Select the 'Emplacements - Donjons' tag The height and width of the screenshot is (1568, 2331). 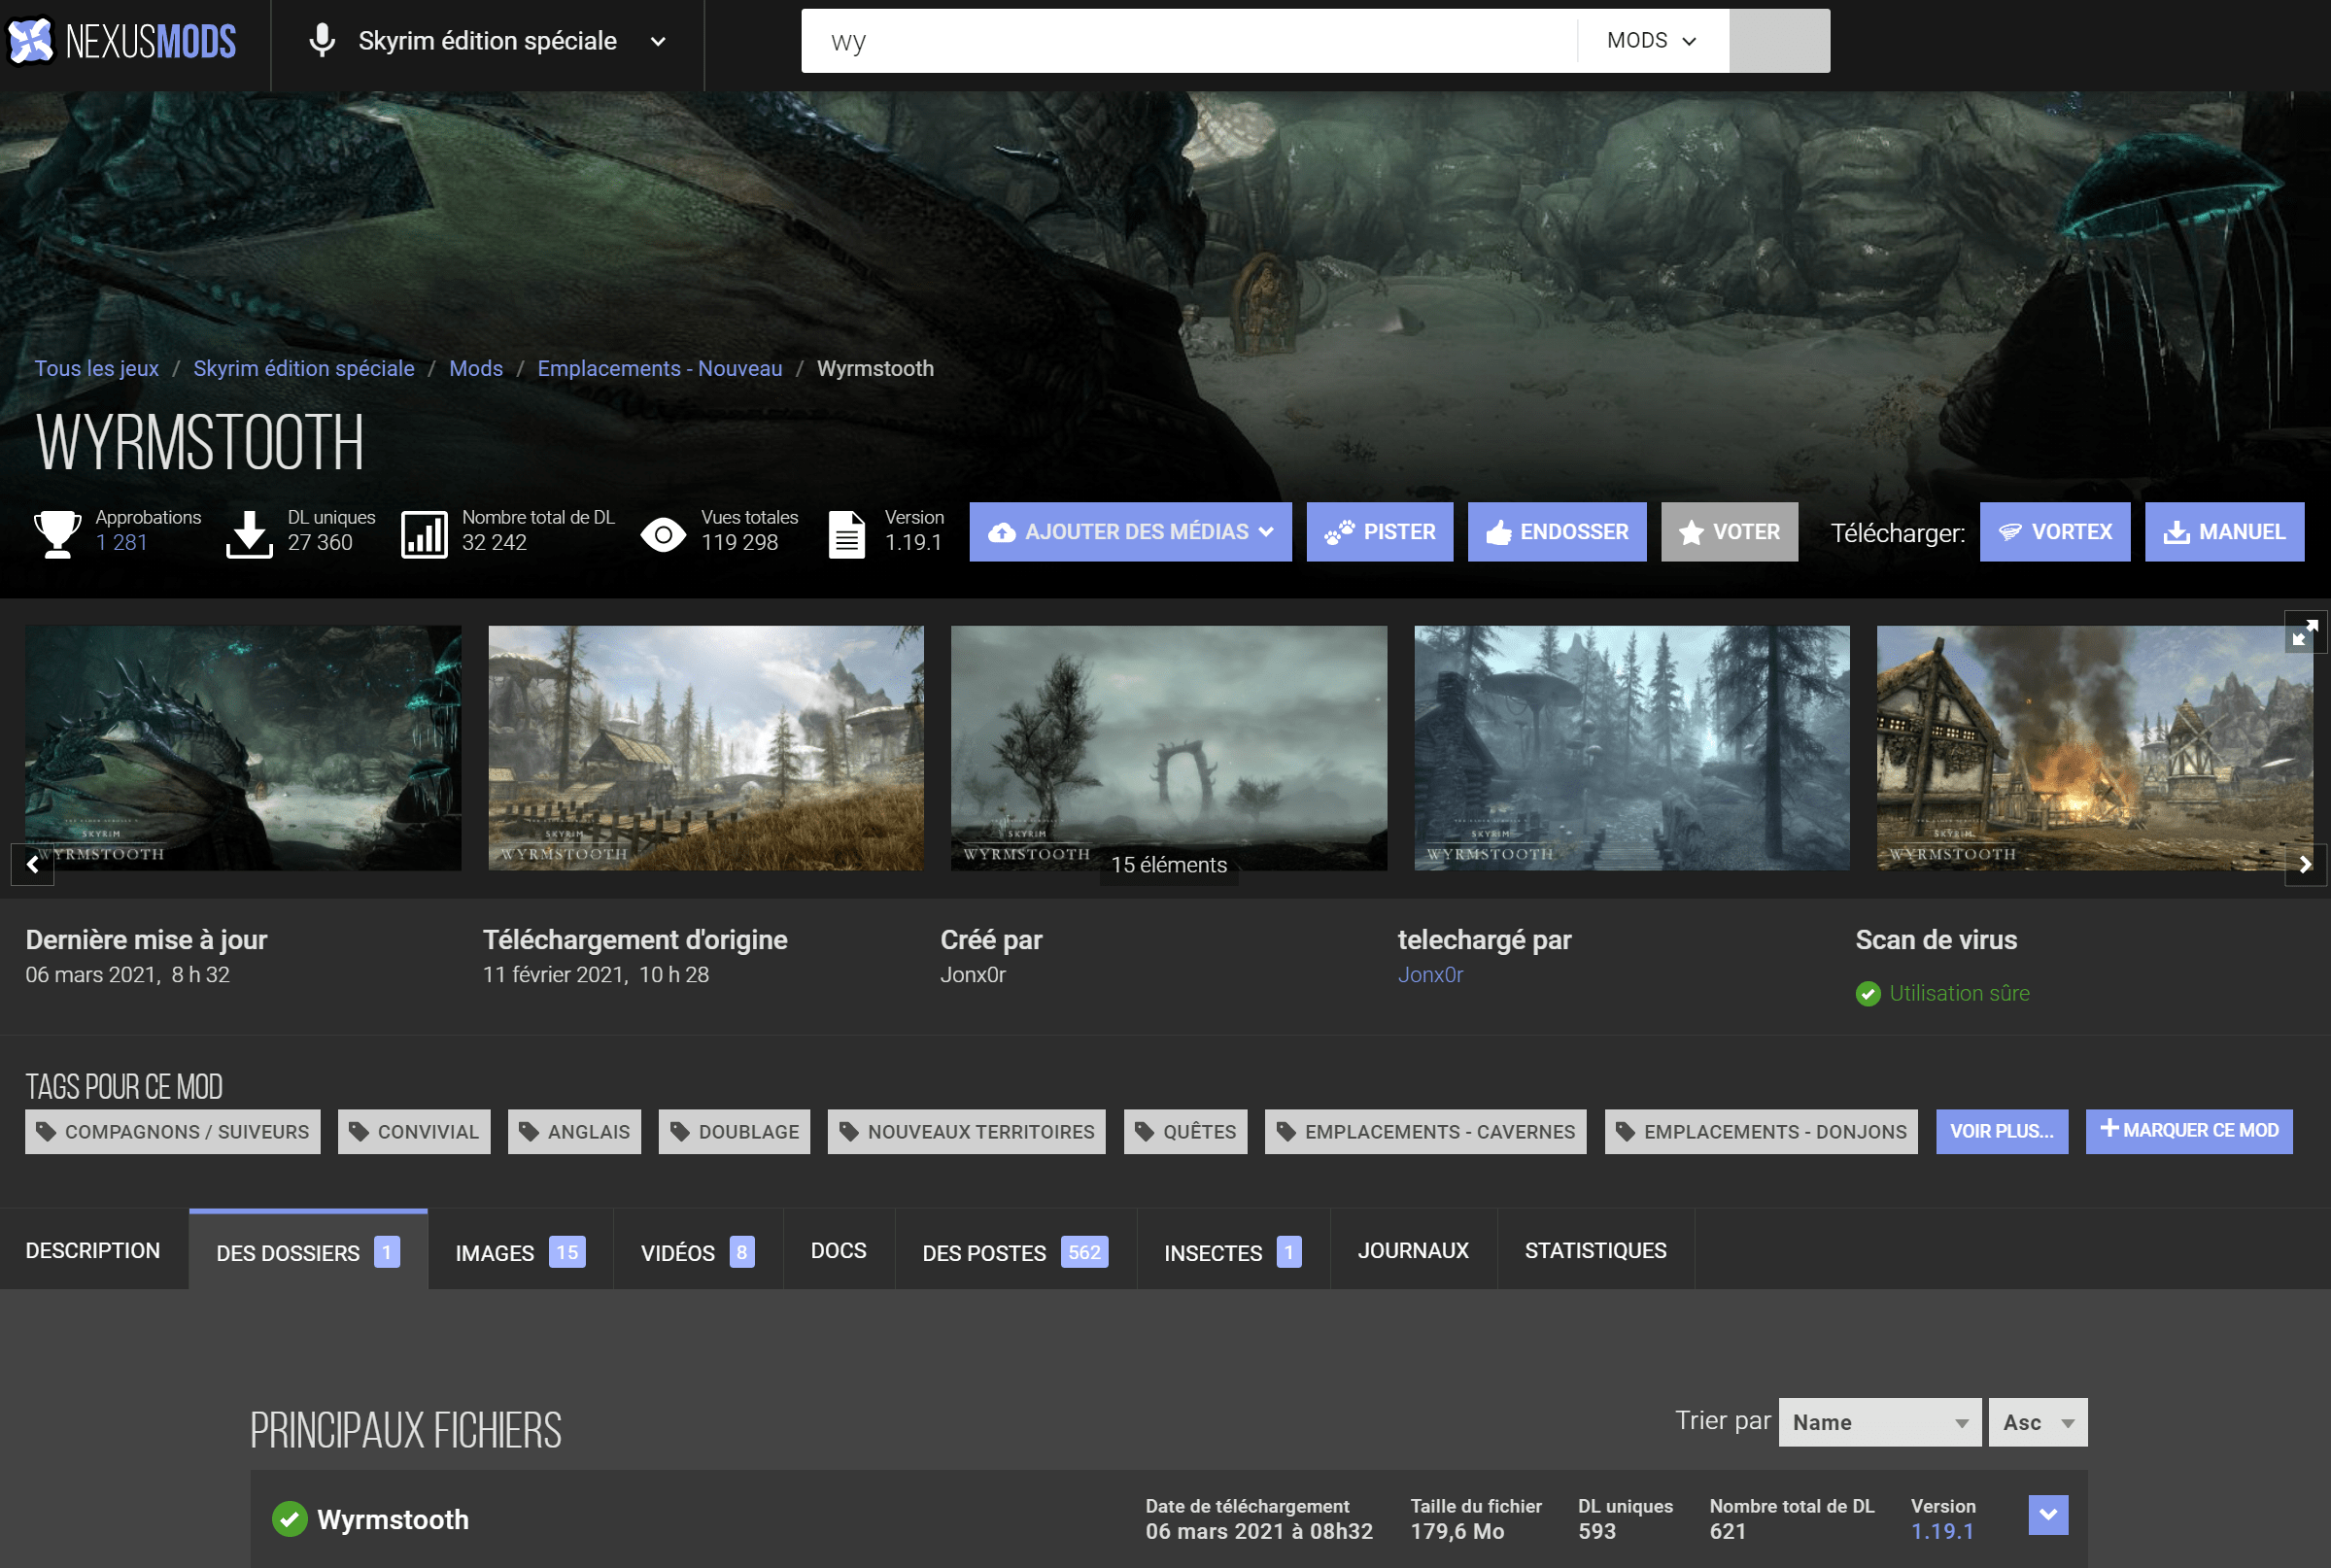click(x=1761, y=1131)
